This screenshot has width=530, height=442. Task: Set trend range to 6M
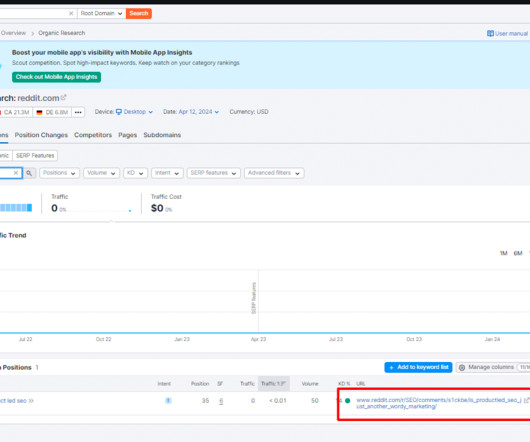(x=518, y=253)
